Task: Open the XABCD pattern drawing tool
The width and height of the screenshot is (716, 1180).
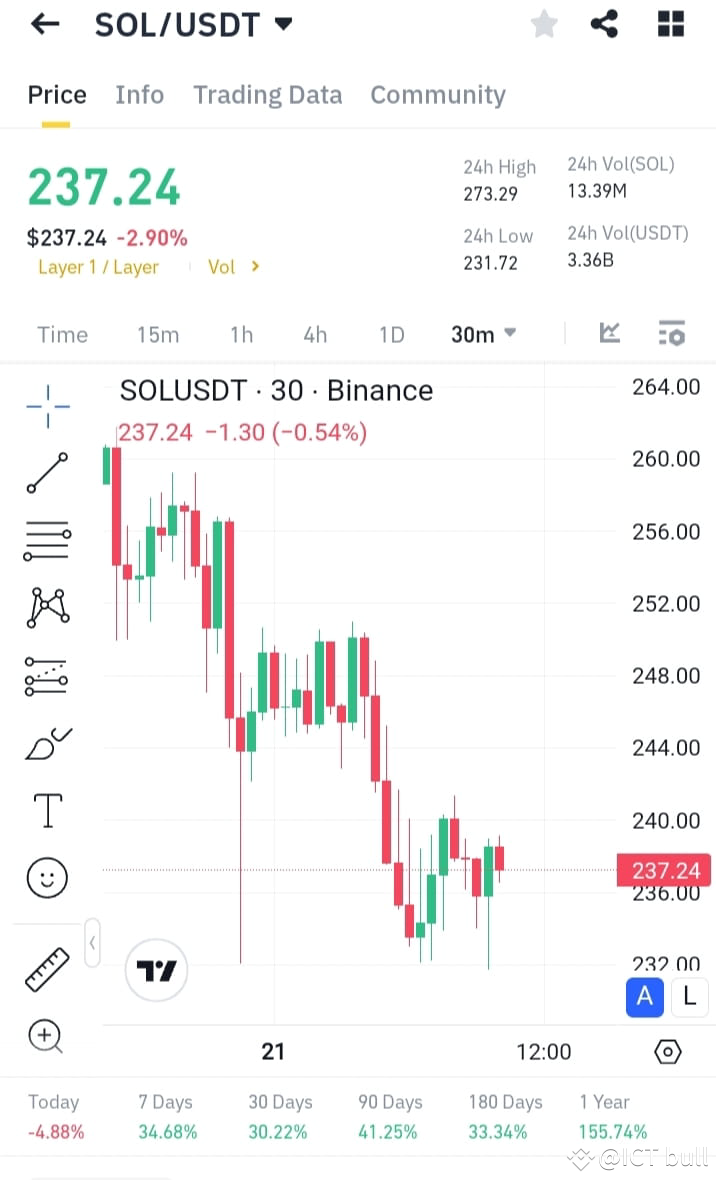Action: pyautogui.click(x=47, y=607)
